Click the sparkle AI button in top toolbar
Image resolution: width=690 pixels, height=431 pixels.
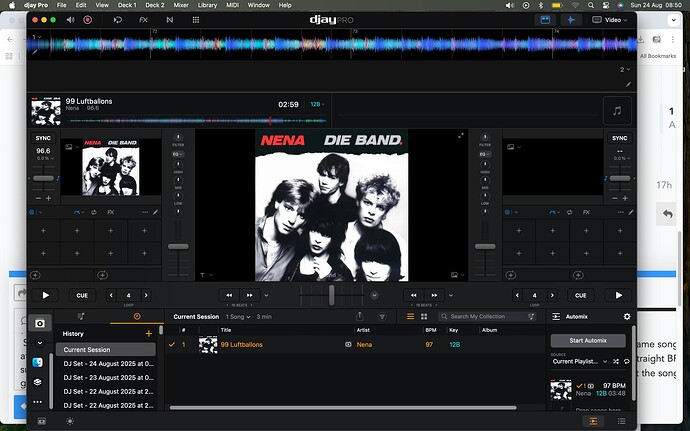(571, 20)
